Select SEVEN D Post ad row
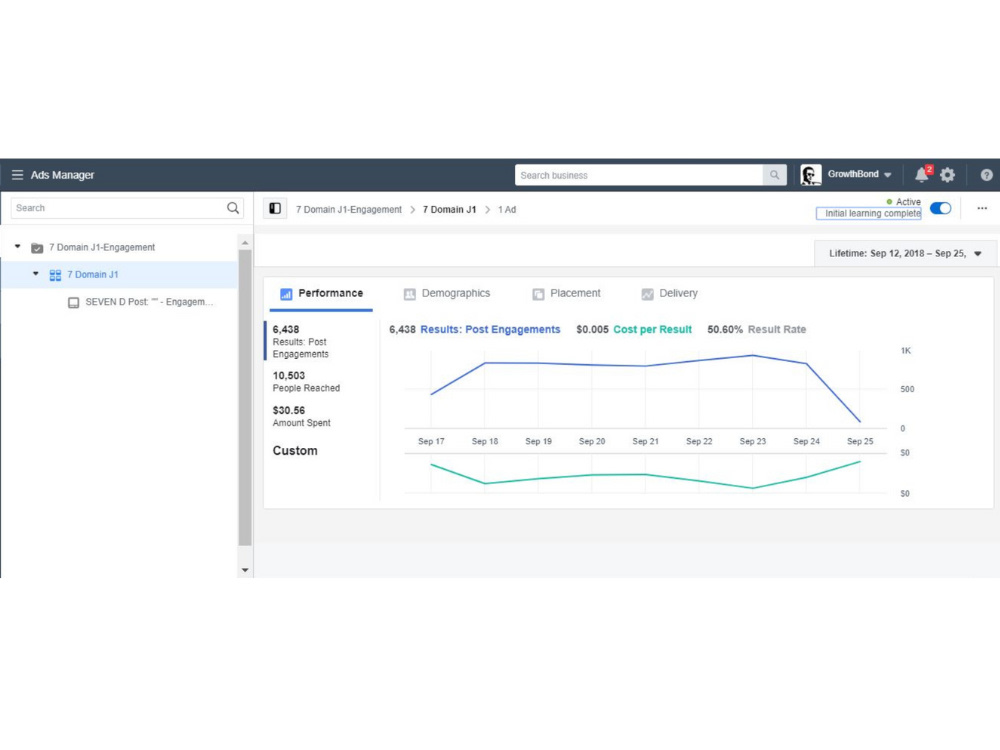Image resolution: width=1000 pixels, height=750 pixels. [119, 302]
